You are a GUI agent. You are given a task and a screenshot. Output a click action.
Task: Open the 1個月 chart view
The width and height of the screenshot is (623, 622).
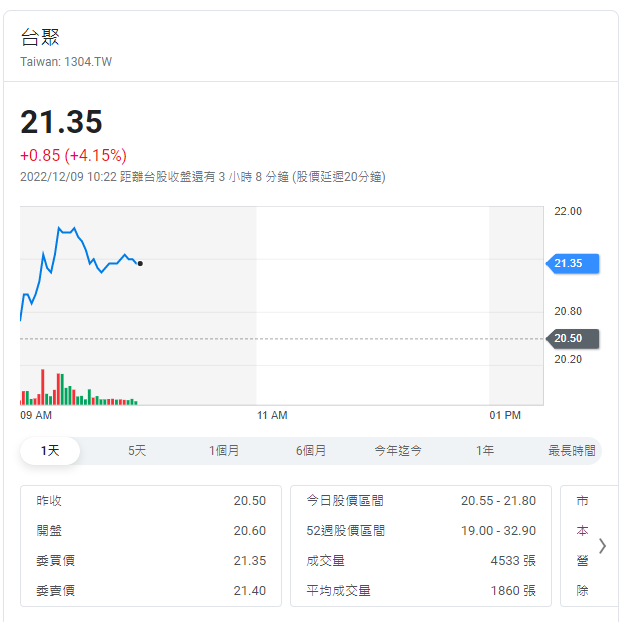tap(224, 451)
